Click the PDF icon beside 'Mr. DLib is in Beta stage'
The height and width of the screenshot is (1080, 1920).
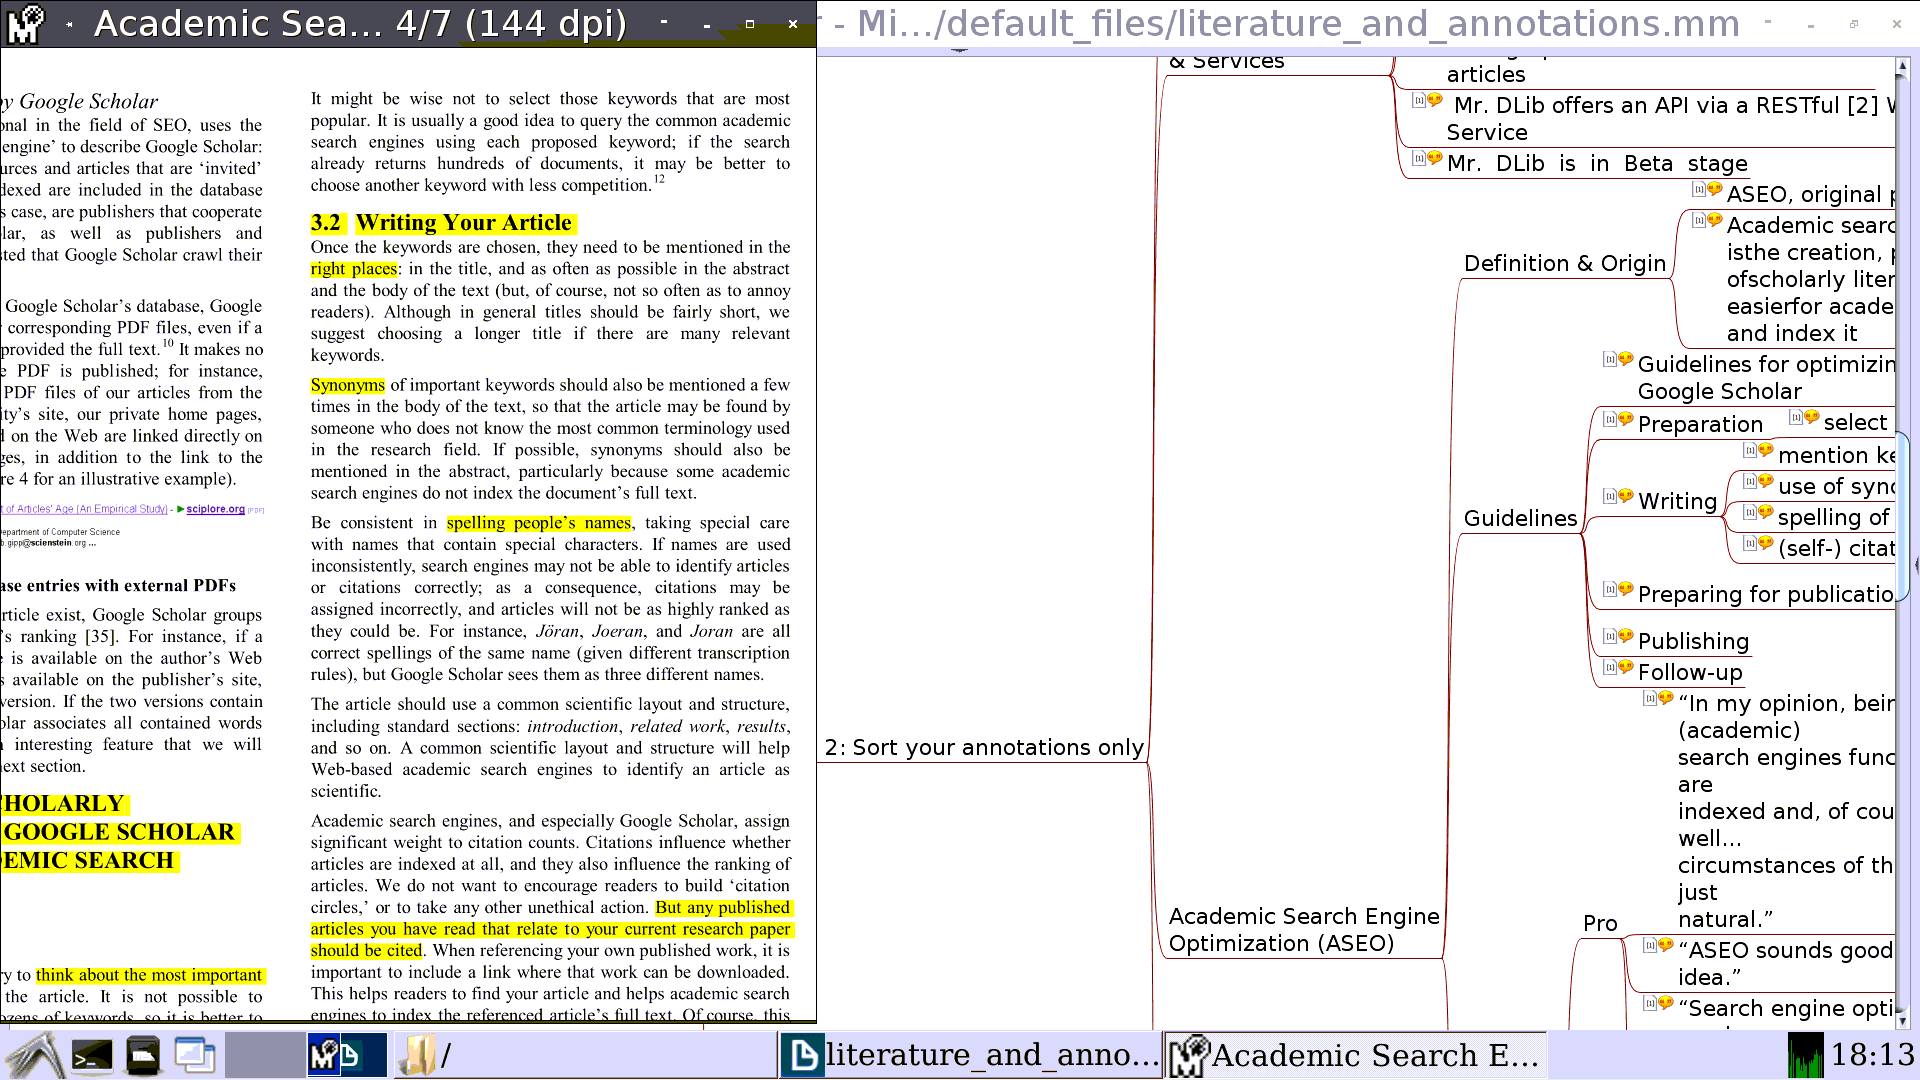point(1418,158)
